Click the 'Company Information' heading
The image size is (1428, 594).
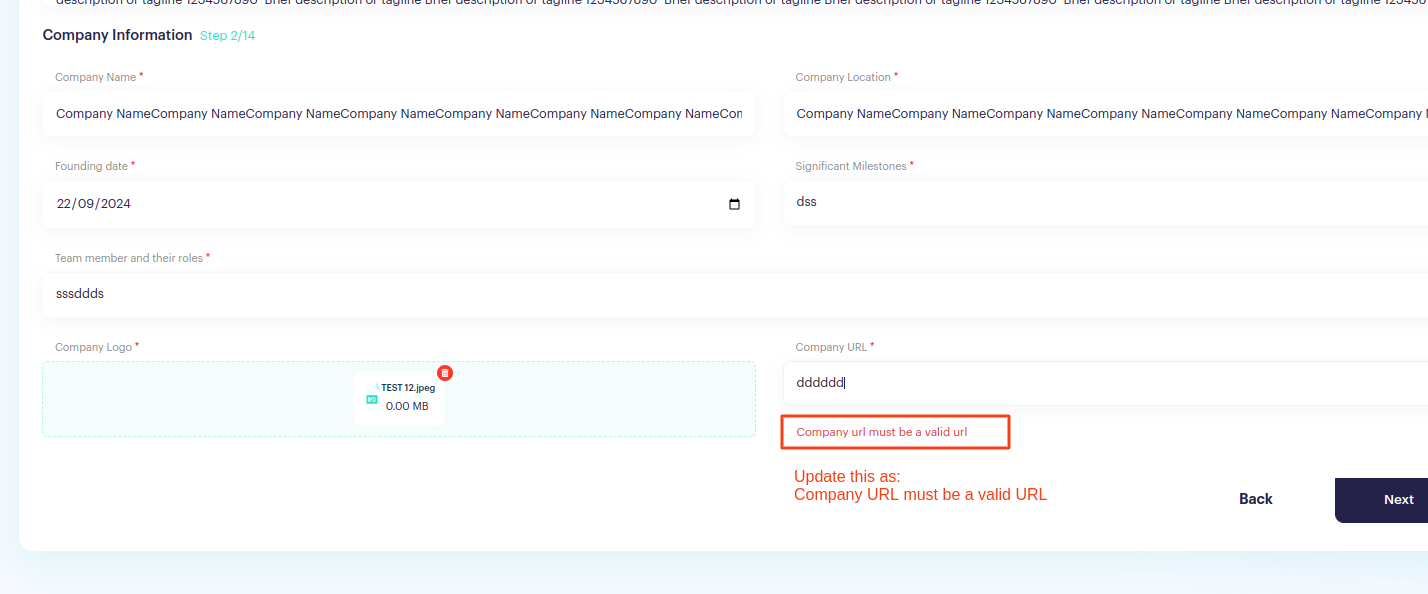pos(117,35)
